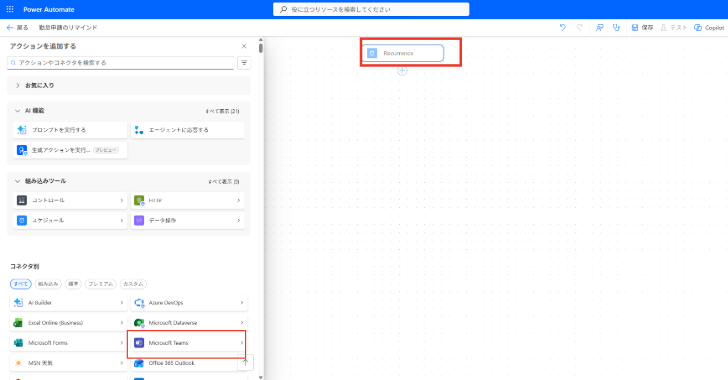Viewport: 728px width, 380px height.
Task: Open the Excel Online (Business) connector icon
Action: [x=19, y=322]
